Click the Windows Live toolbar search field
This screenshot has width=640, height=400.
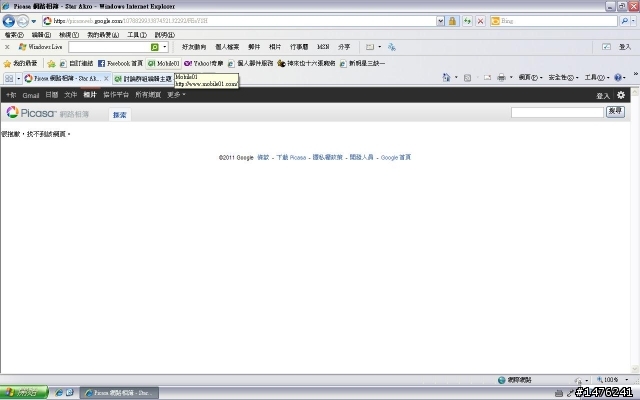[109, 47]
